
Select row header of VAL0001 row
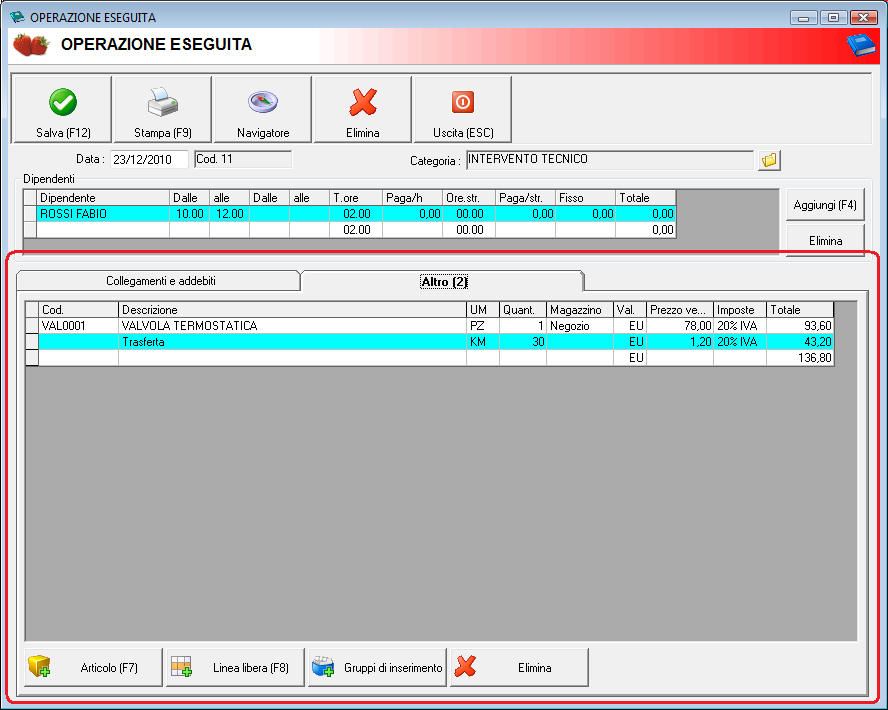click(x=32, y=326)
